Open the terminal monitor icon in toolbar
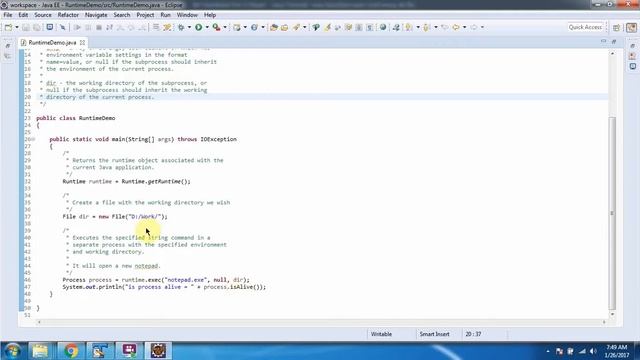This screenshot has width=640, height=360. [x=49, y=27]
